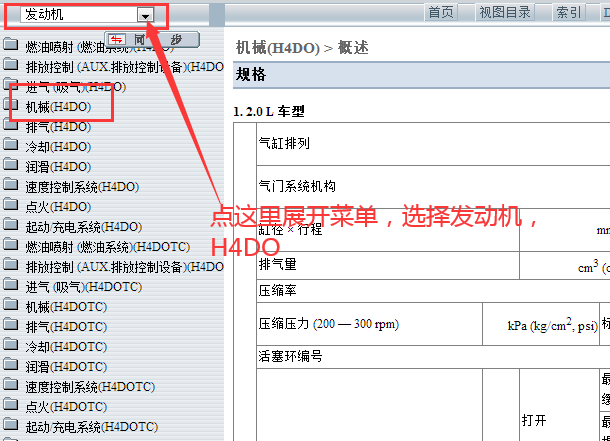Select 起动/充电系统(H4DOTC) tree entry

click(x=92, y=427)
